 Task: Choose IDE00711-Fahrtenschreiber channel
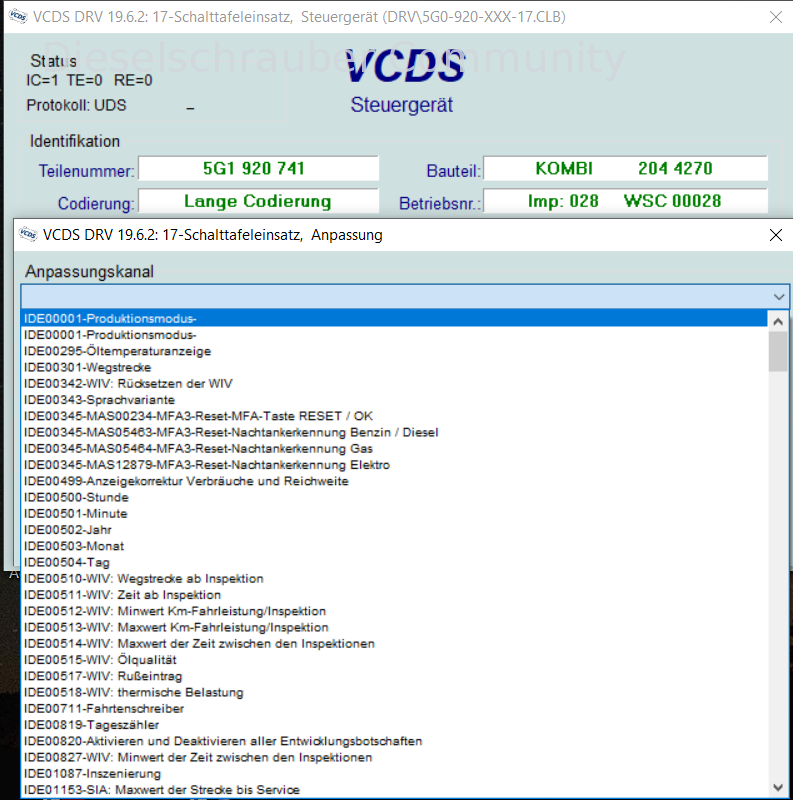tap(394, 709)
